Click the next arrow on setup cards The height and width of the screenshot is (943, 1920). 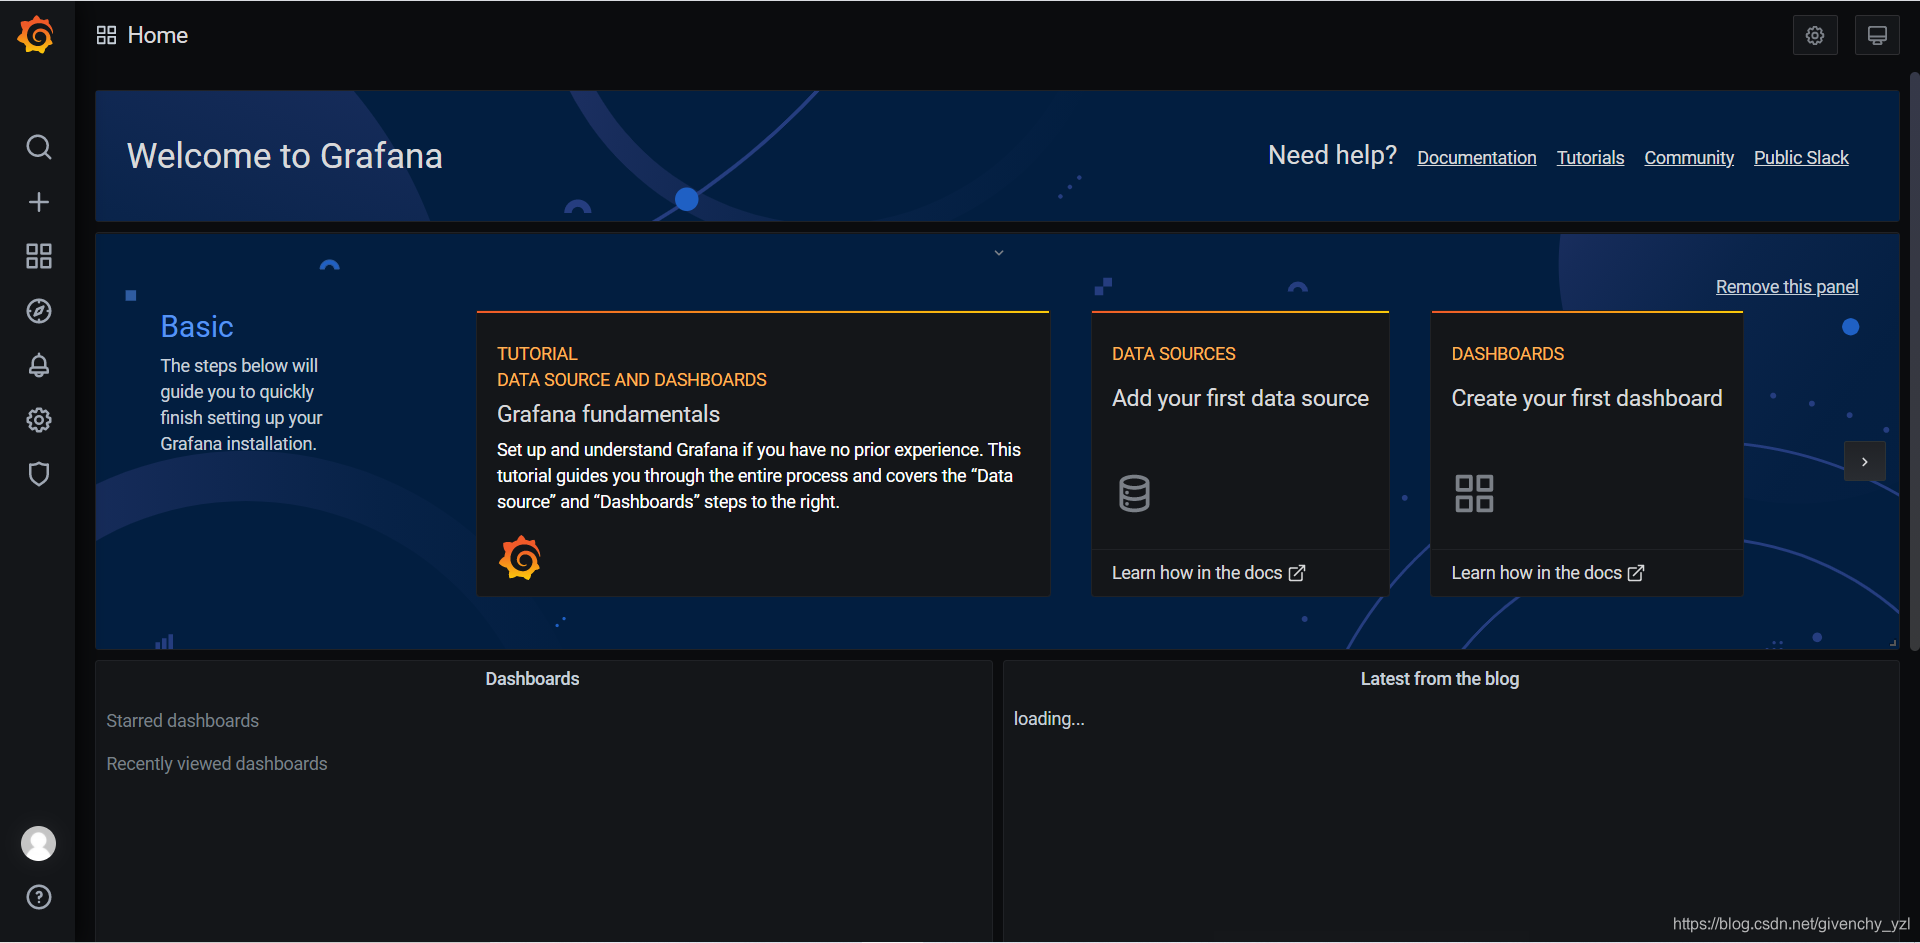[1864, 462]
